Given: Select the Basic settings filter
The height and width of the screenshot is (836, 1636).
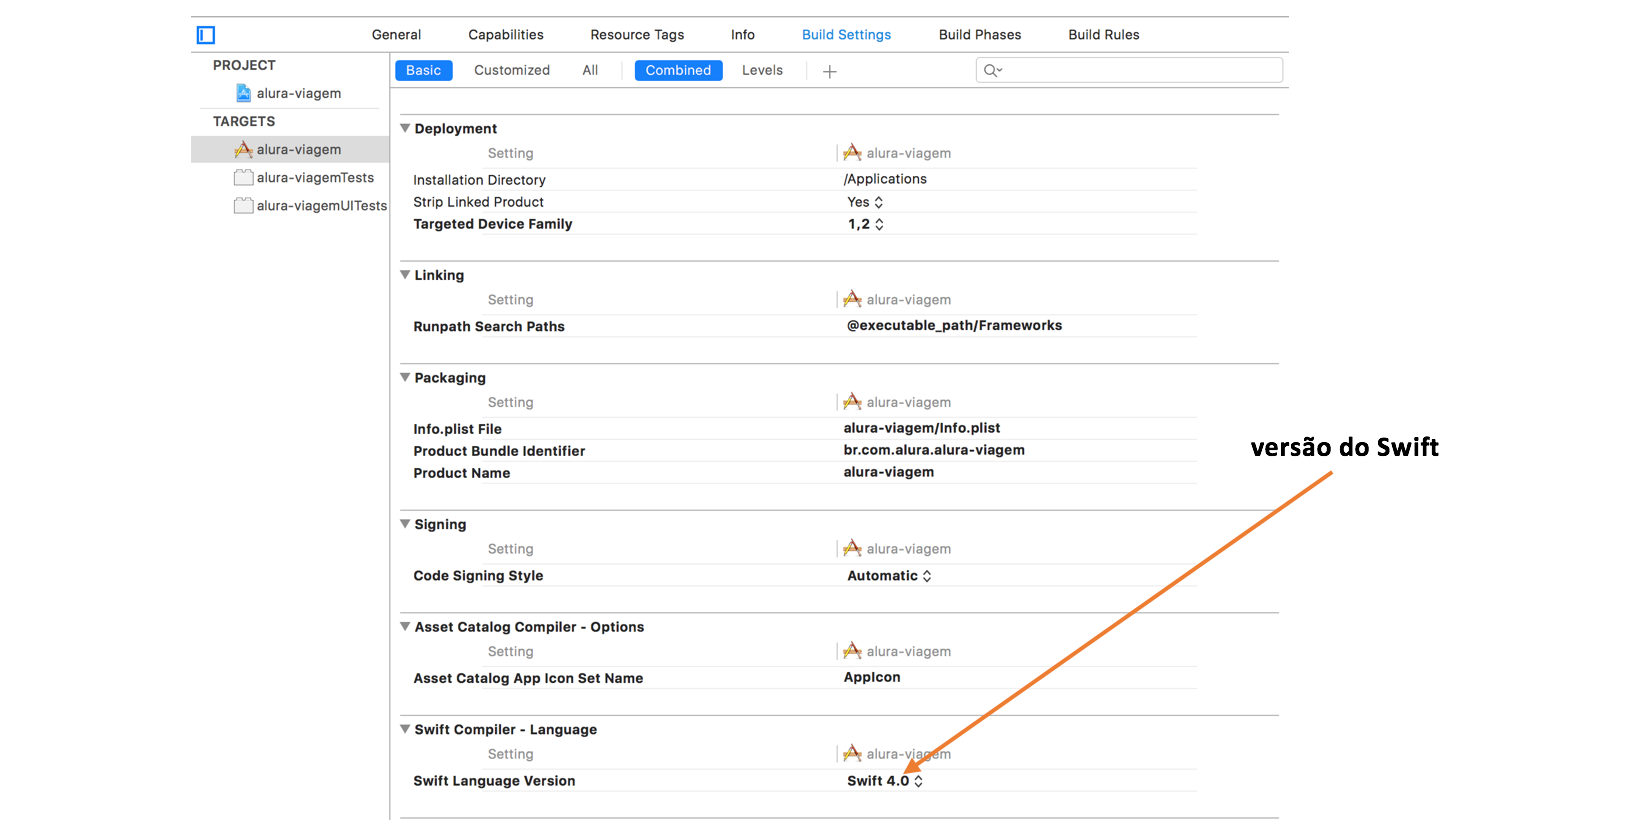Looking at the screenshot, I should pyautogui.click(x=424, y=70).
